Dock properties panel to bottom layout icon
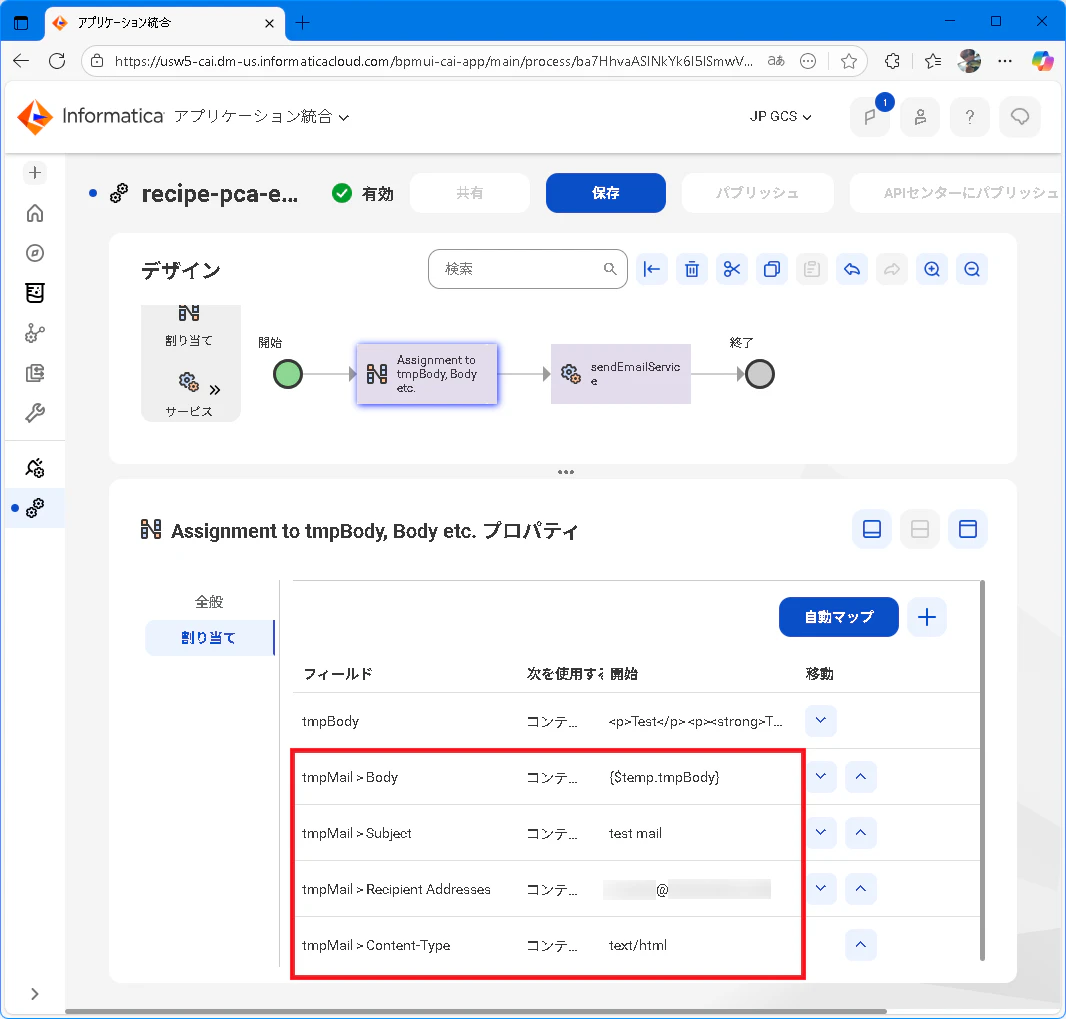1066x1019 pixels. [x=872, y=529]
